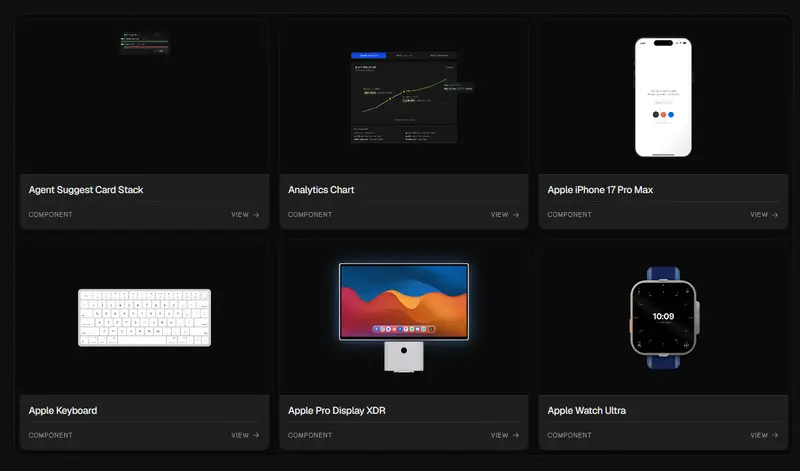Screen dimensions: 800x471
Task: Select the 'Apple Watch Ultra' title
Action: coord(587,411)
